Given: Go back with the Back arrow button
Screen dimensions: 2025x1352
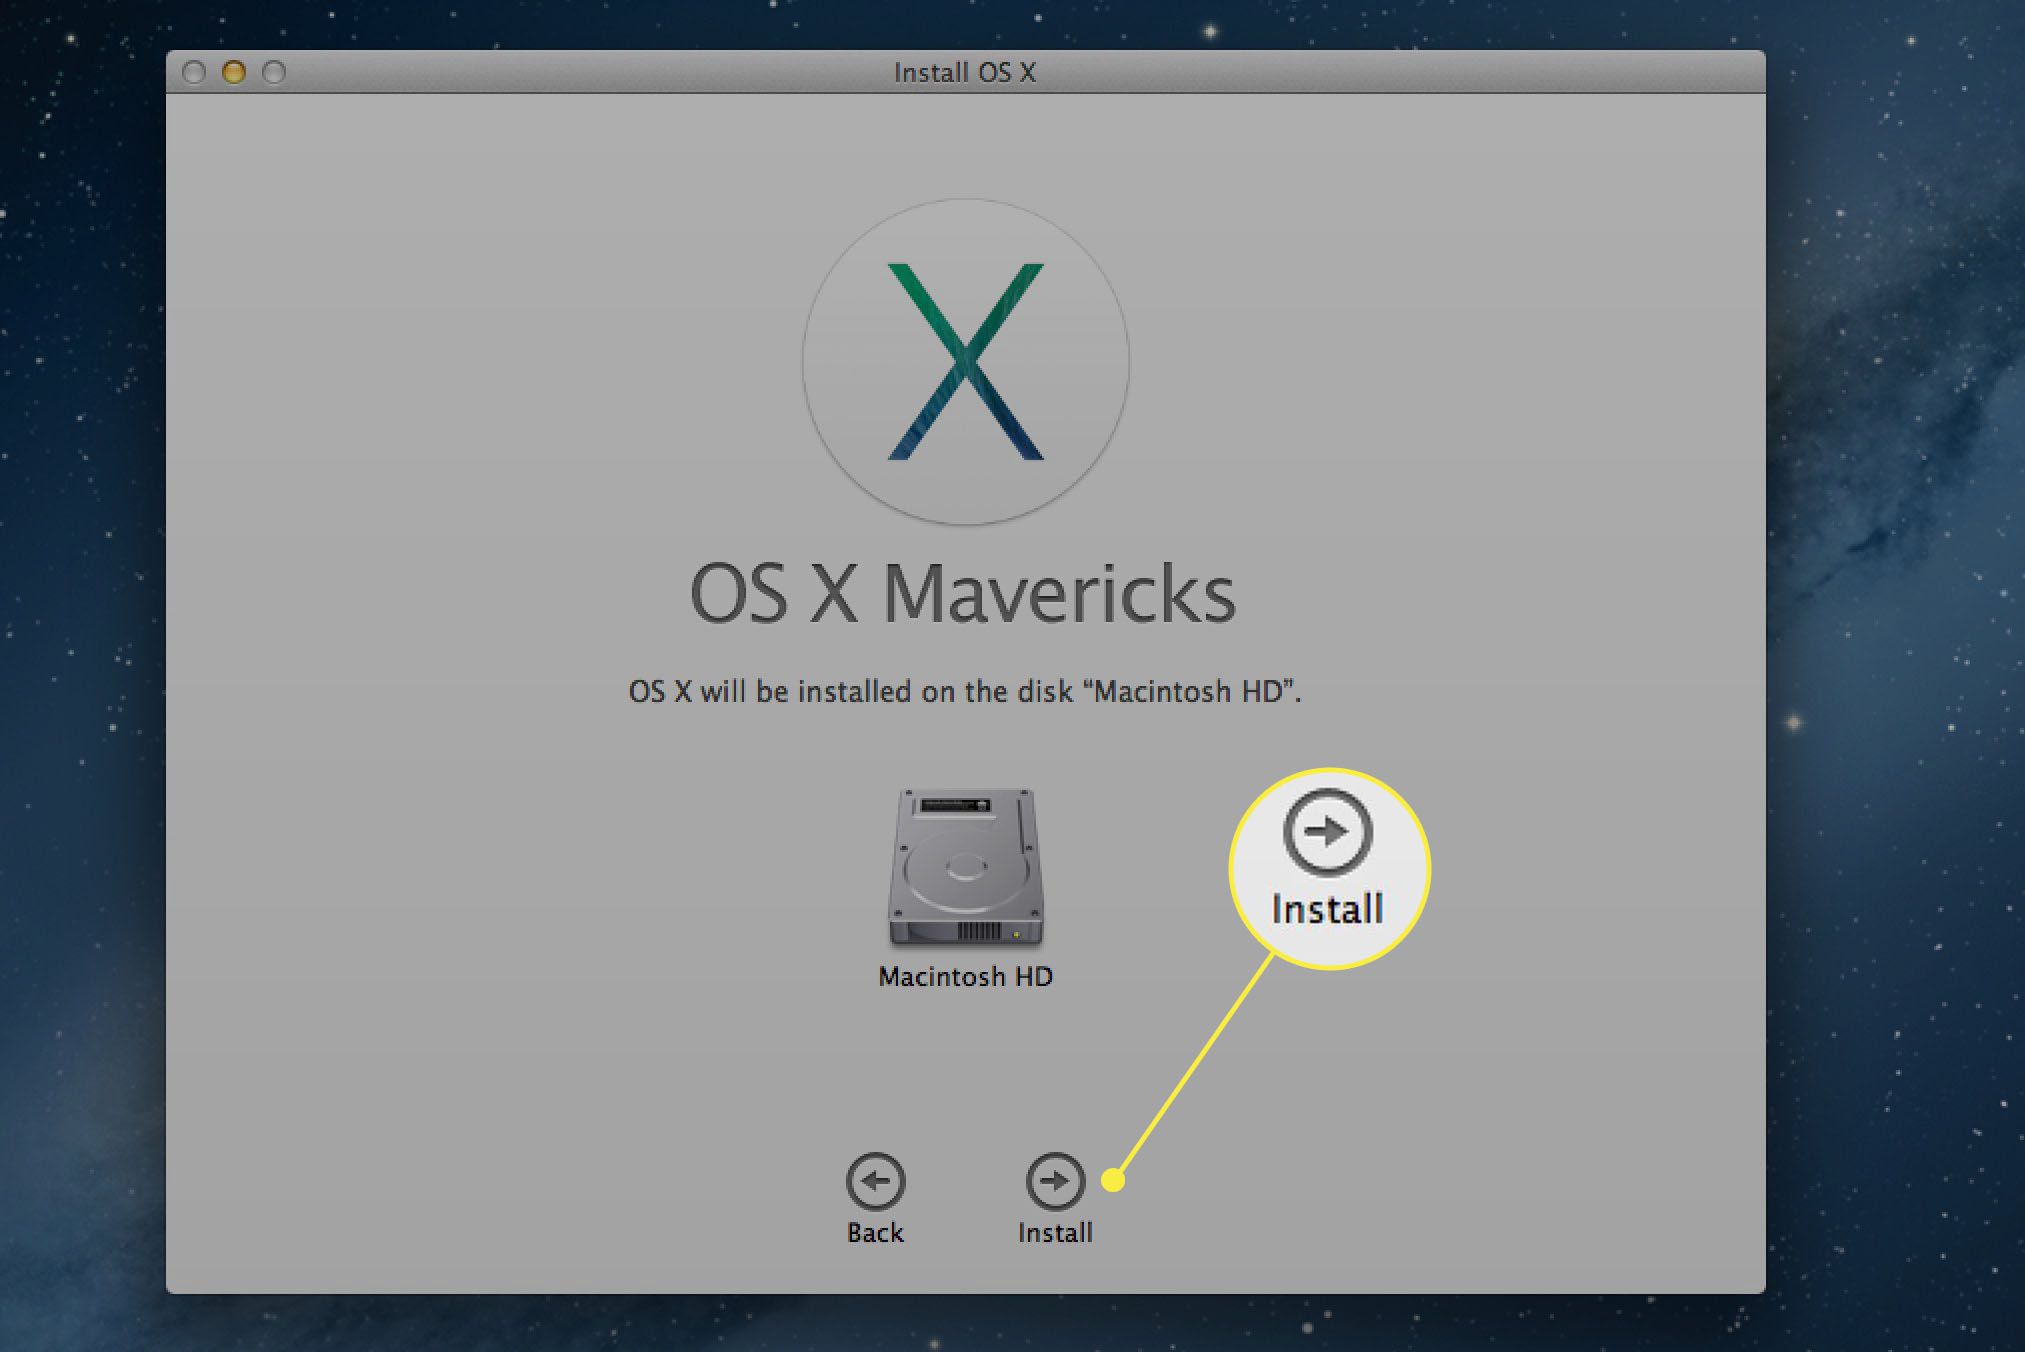Looking at the screenshot, I should 875,1181.
